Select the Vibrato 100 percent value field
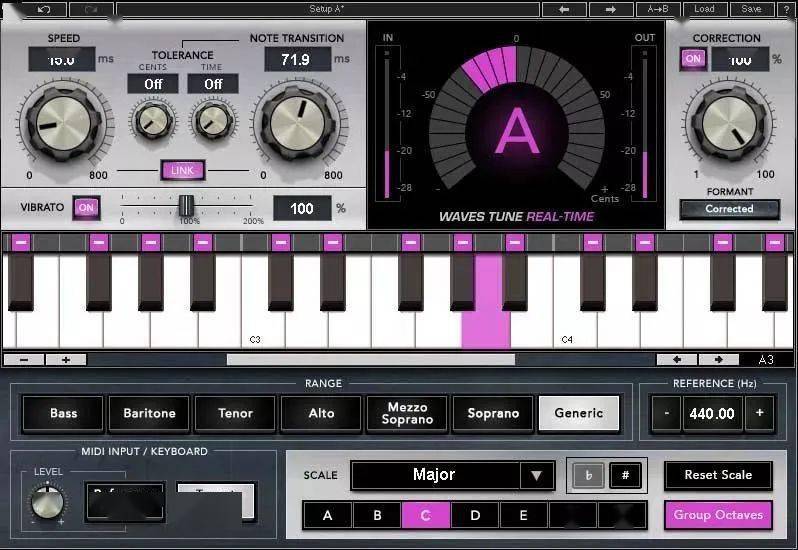The height and width of the screenshot is (550, 798). (302, 209)
